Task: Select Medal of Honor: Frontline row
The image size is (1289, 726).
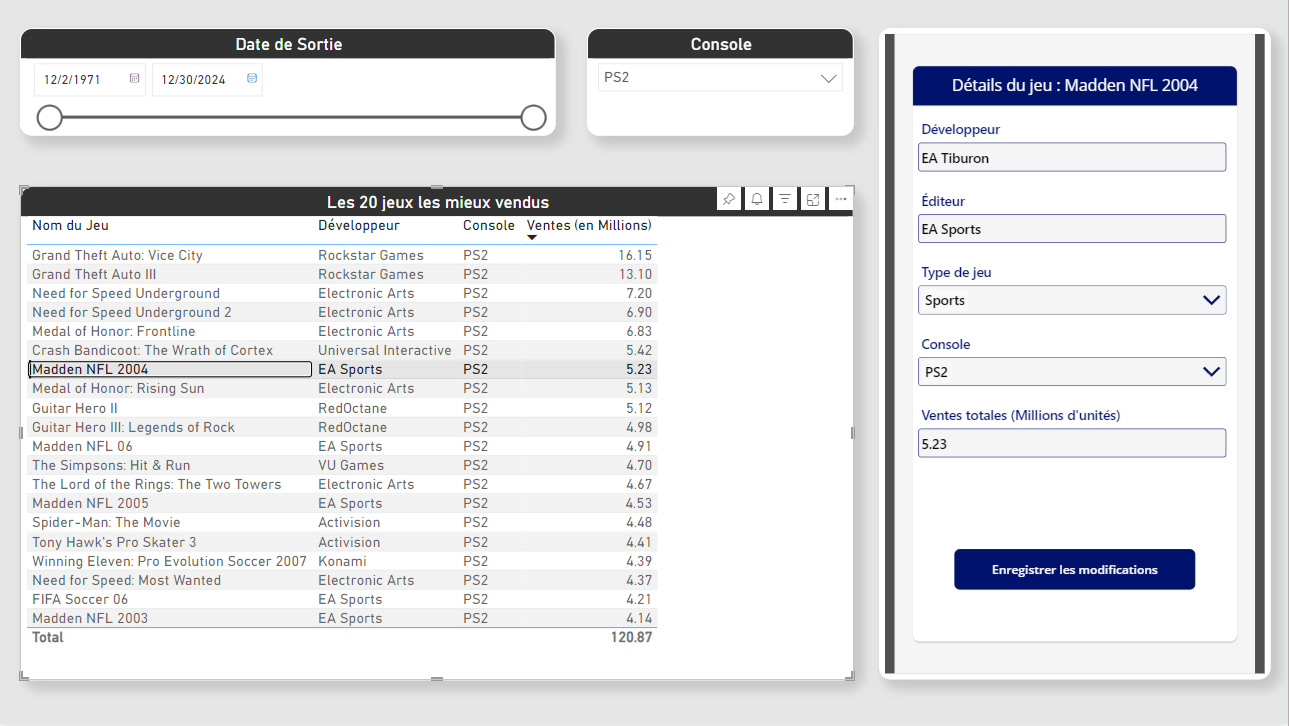Action: [x=341, y=331]
